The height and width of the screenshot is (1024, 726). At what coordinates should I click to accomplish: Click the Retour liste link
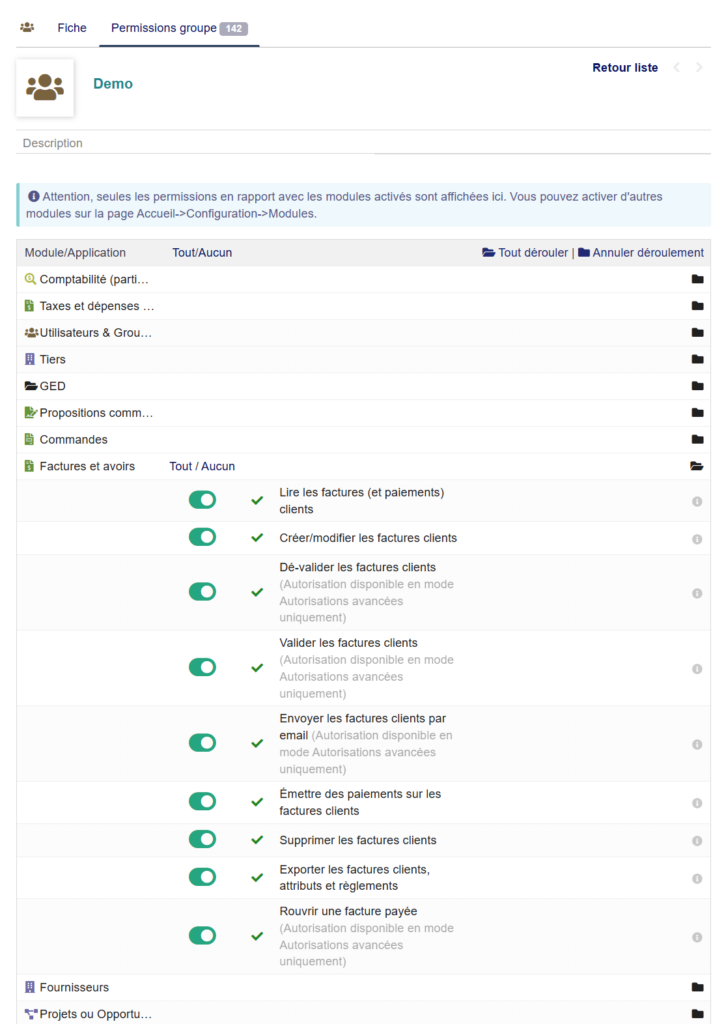pos(625,68)
